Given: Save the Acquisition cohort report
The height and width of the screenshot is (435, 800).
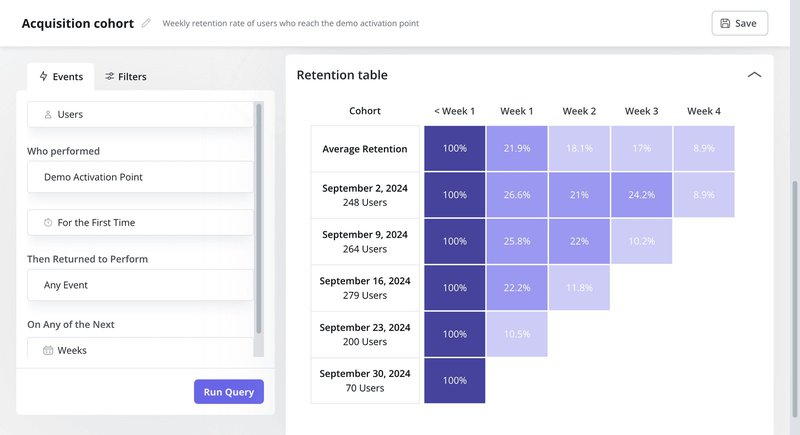Looking at the screenshot, I should click(x=739, y=23).
